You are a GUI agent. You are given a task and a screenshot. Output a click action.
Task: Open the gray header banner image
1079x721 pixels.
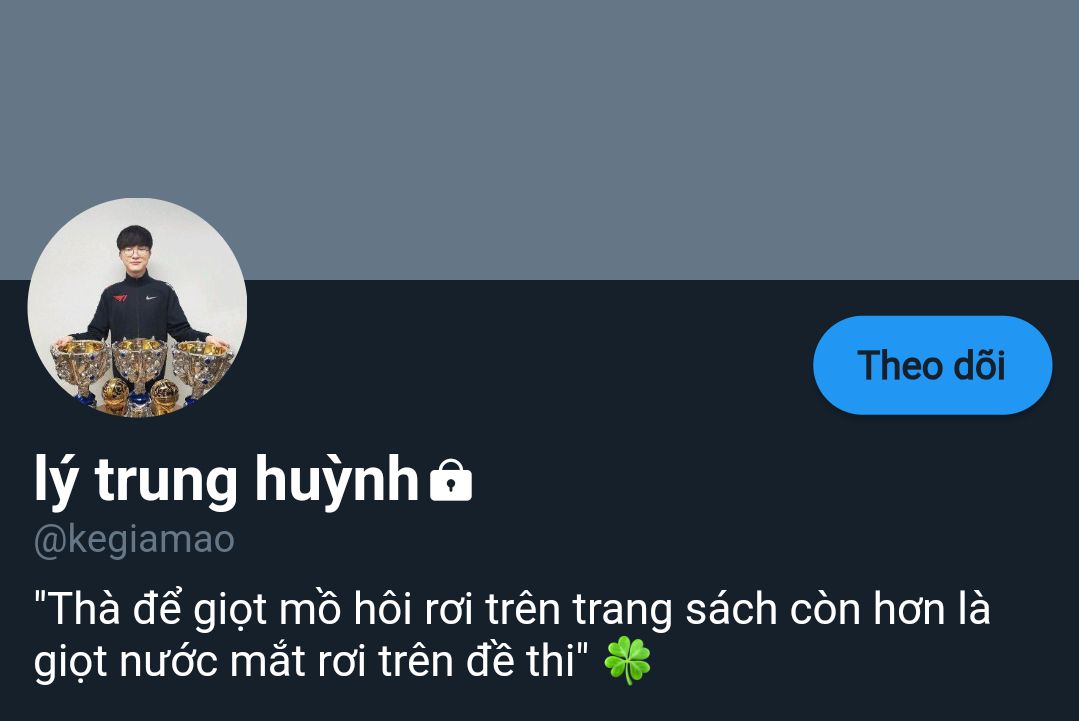click(x=540, y=140)
